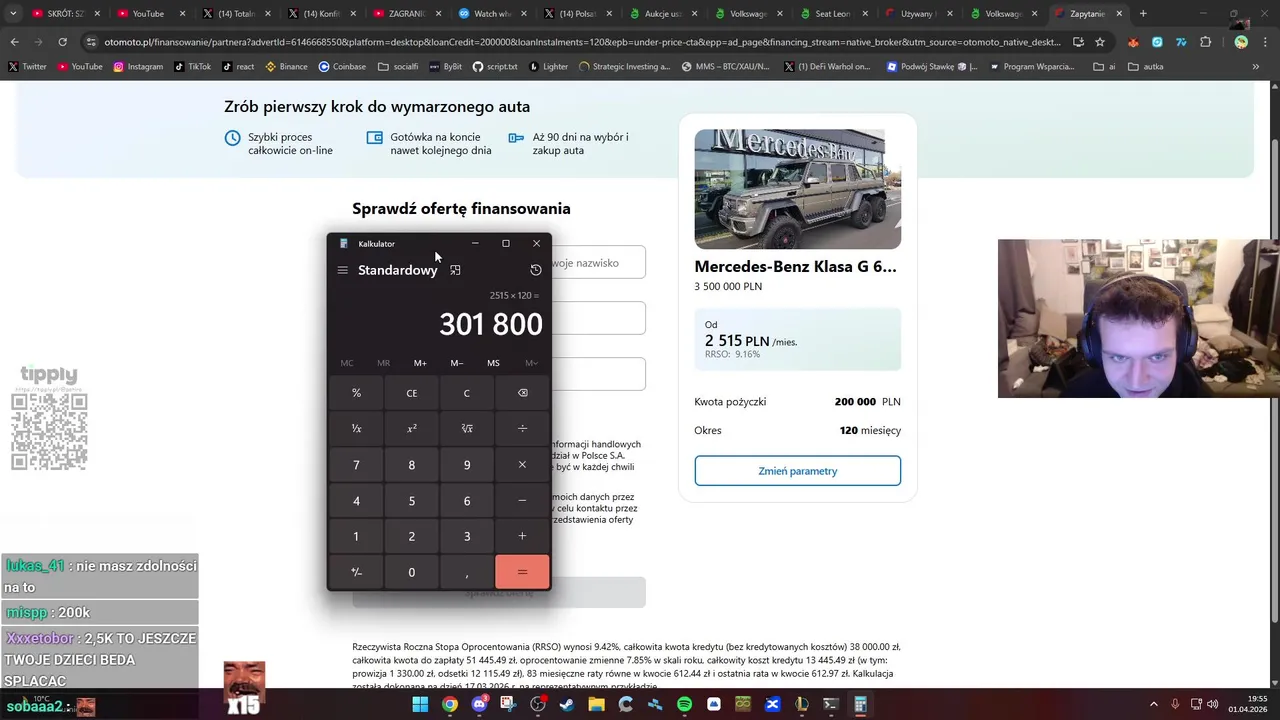The height and width of the screenshot is (720, 1280).
Task: Open Chrome from the taskbar
Action: 450,705
